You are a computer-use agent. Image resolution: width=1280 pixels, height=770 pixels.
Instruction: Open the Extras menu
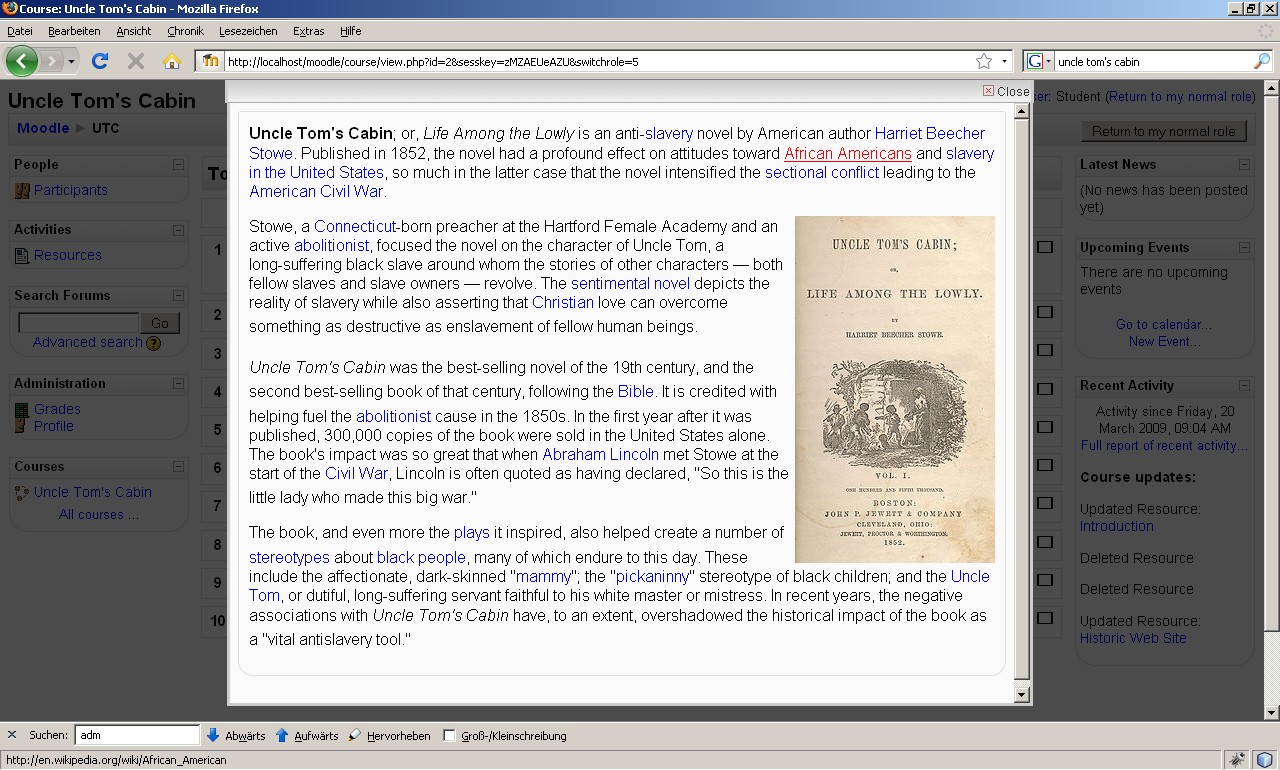coord(308,31)
